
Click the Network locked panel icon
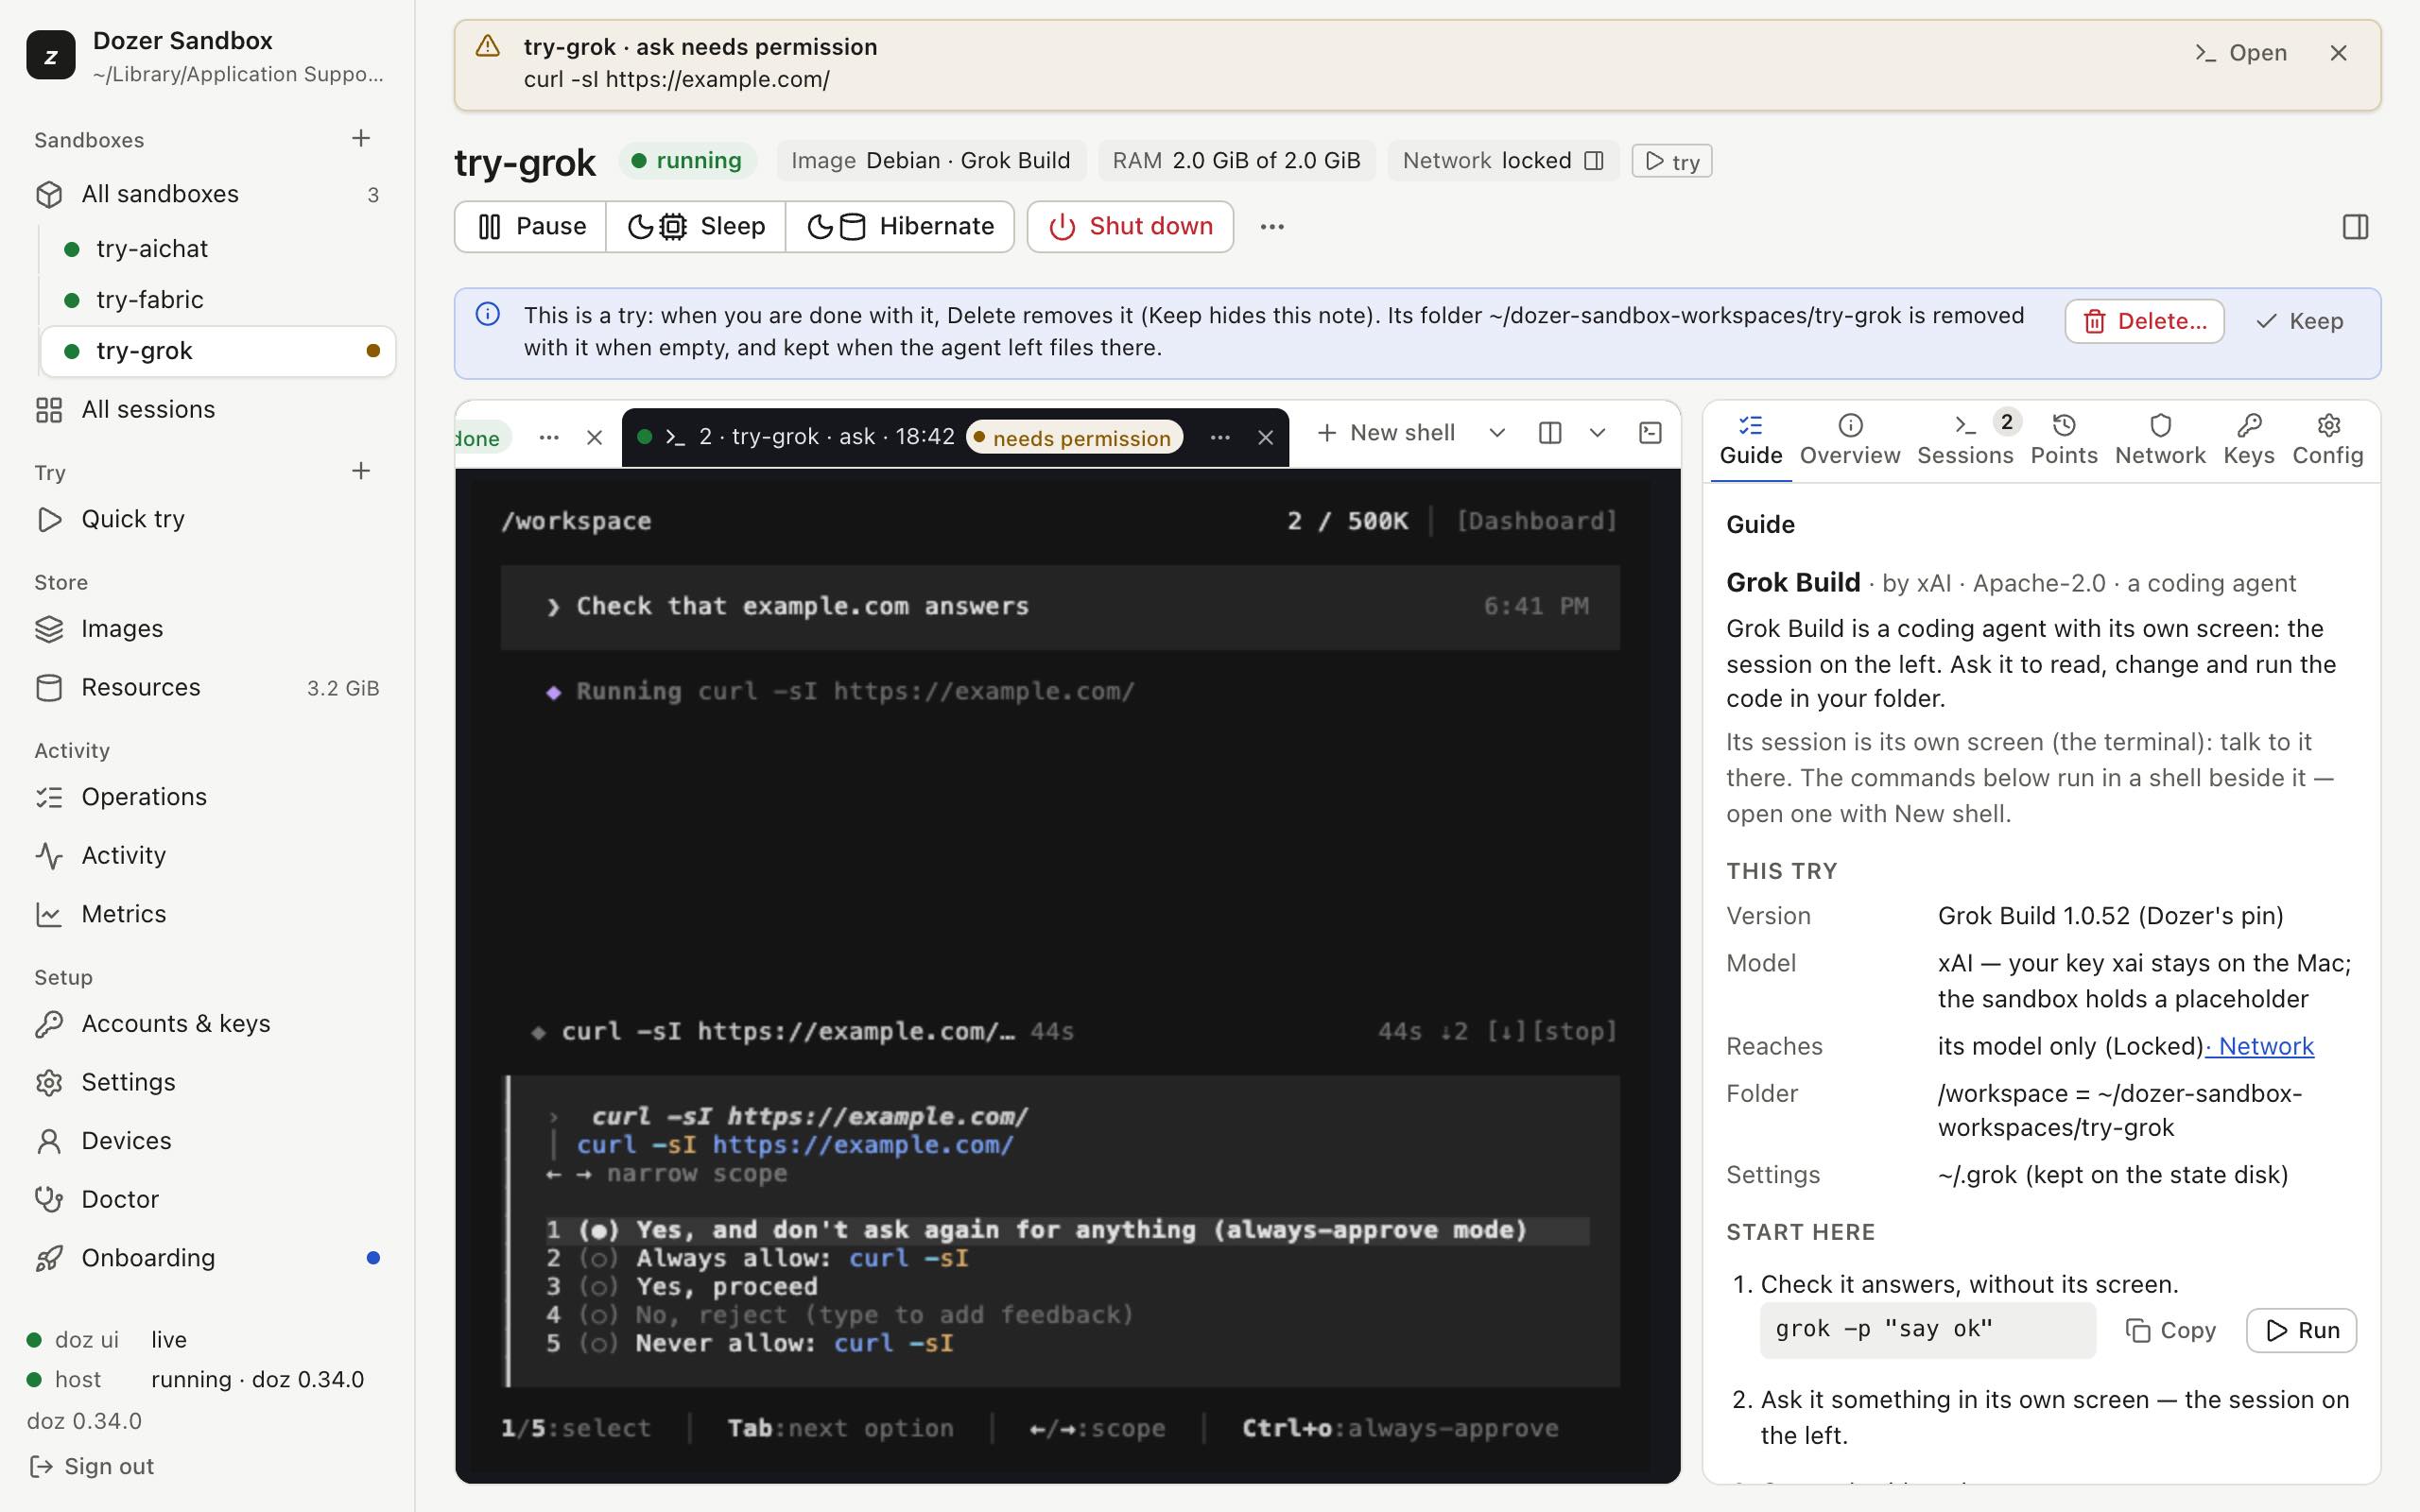(1595, 161)
